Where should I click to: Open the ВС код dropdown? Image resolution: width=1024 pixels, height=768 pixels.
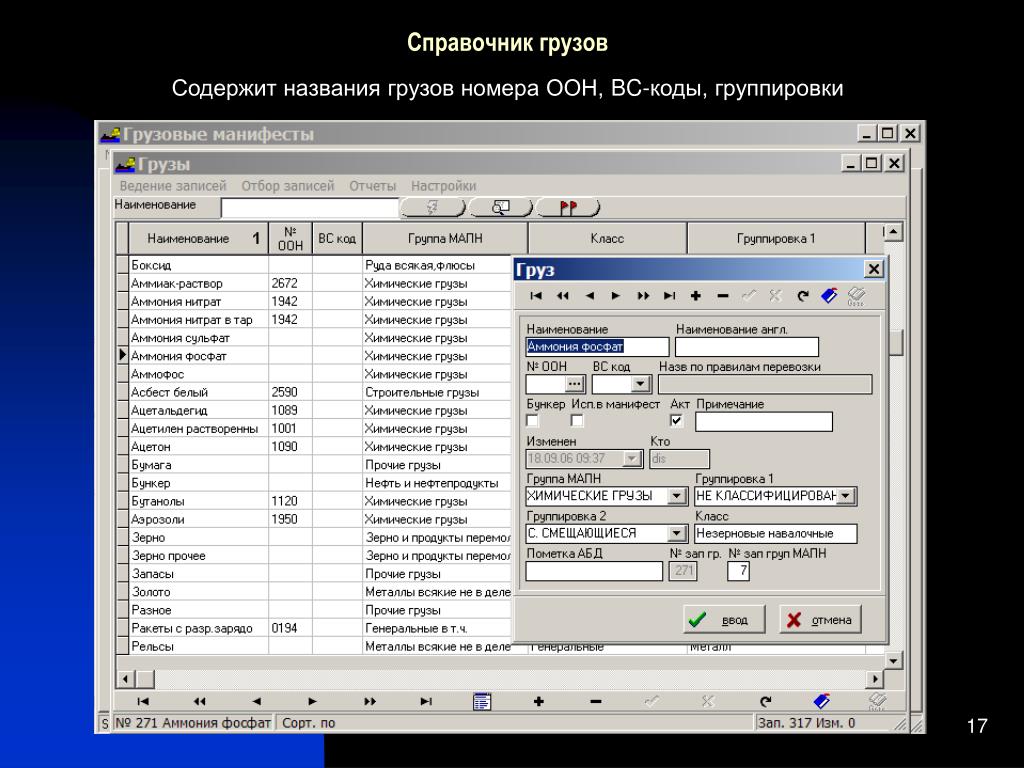(x=641, y=384)
